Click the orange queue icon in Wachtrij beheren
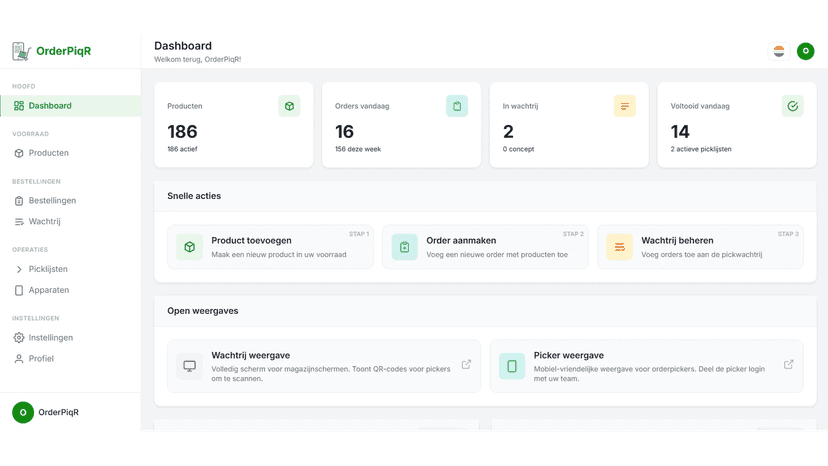 pos(619,247)
